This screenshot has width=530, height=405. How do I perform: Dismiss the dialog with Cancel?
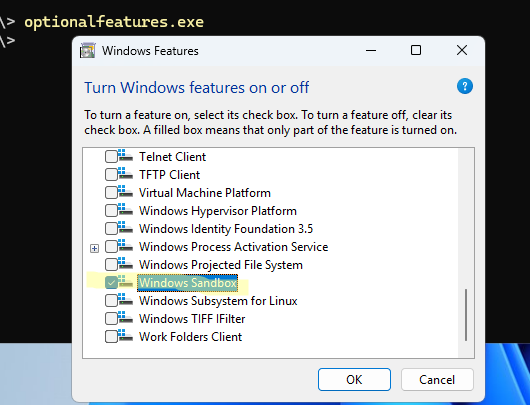(437, 380)
